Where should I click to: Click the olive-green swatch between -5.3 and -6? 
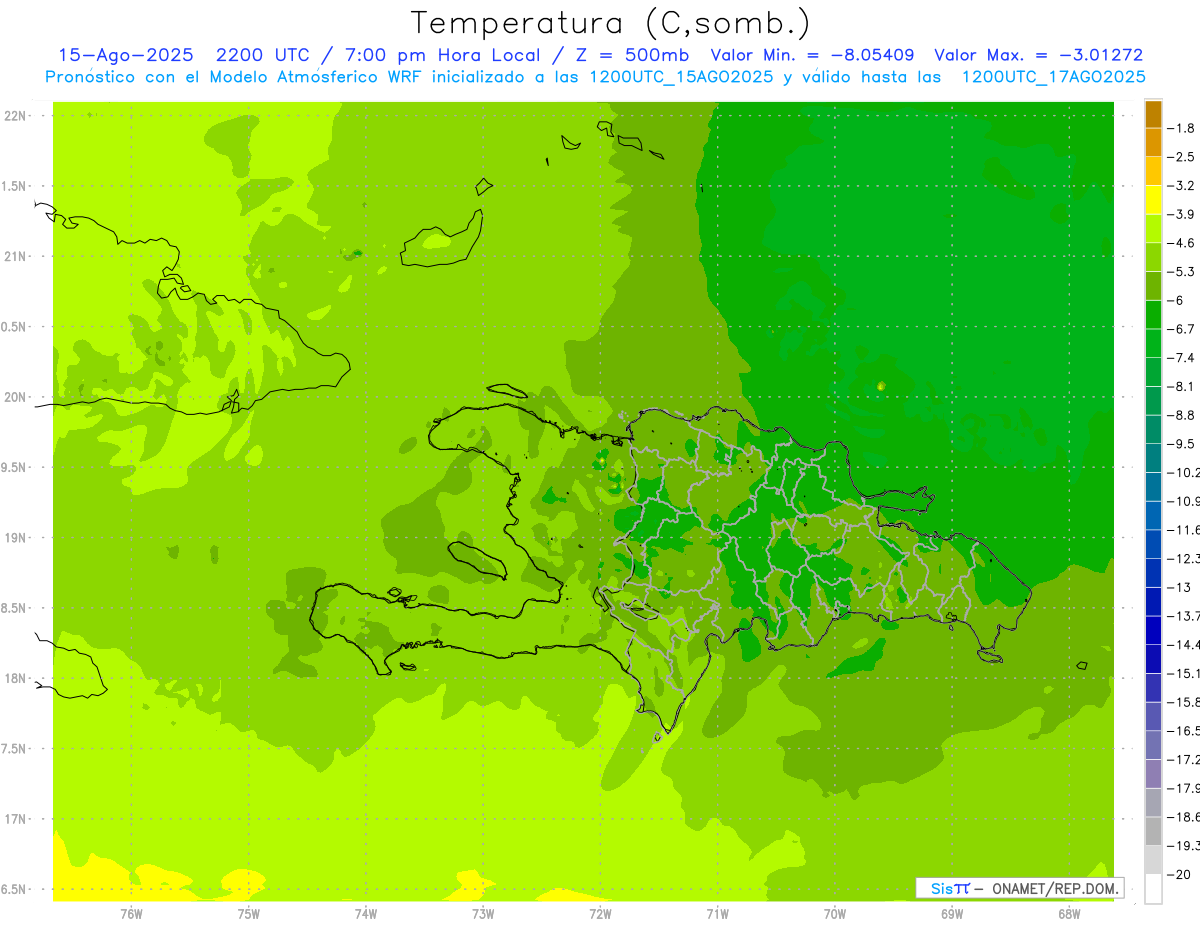pos(1153,286)
